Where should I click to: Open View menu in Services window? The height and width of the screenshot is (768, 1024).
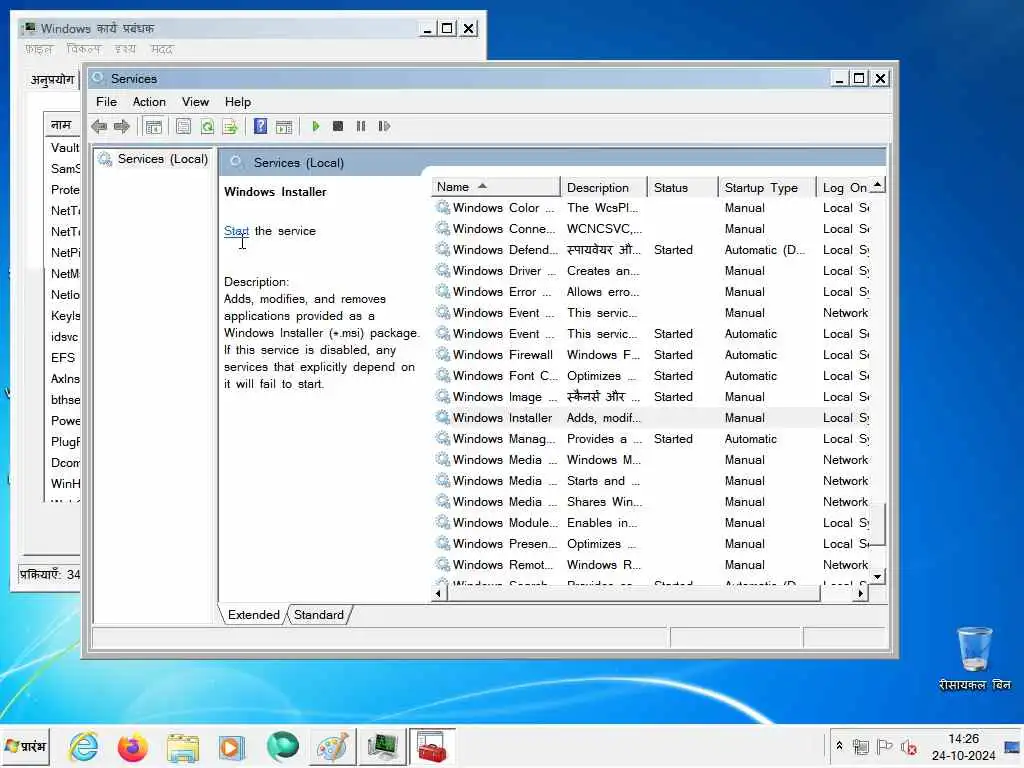[x=195, y=102]
